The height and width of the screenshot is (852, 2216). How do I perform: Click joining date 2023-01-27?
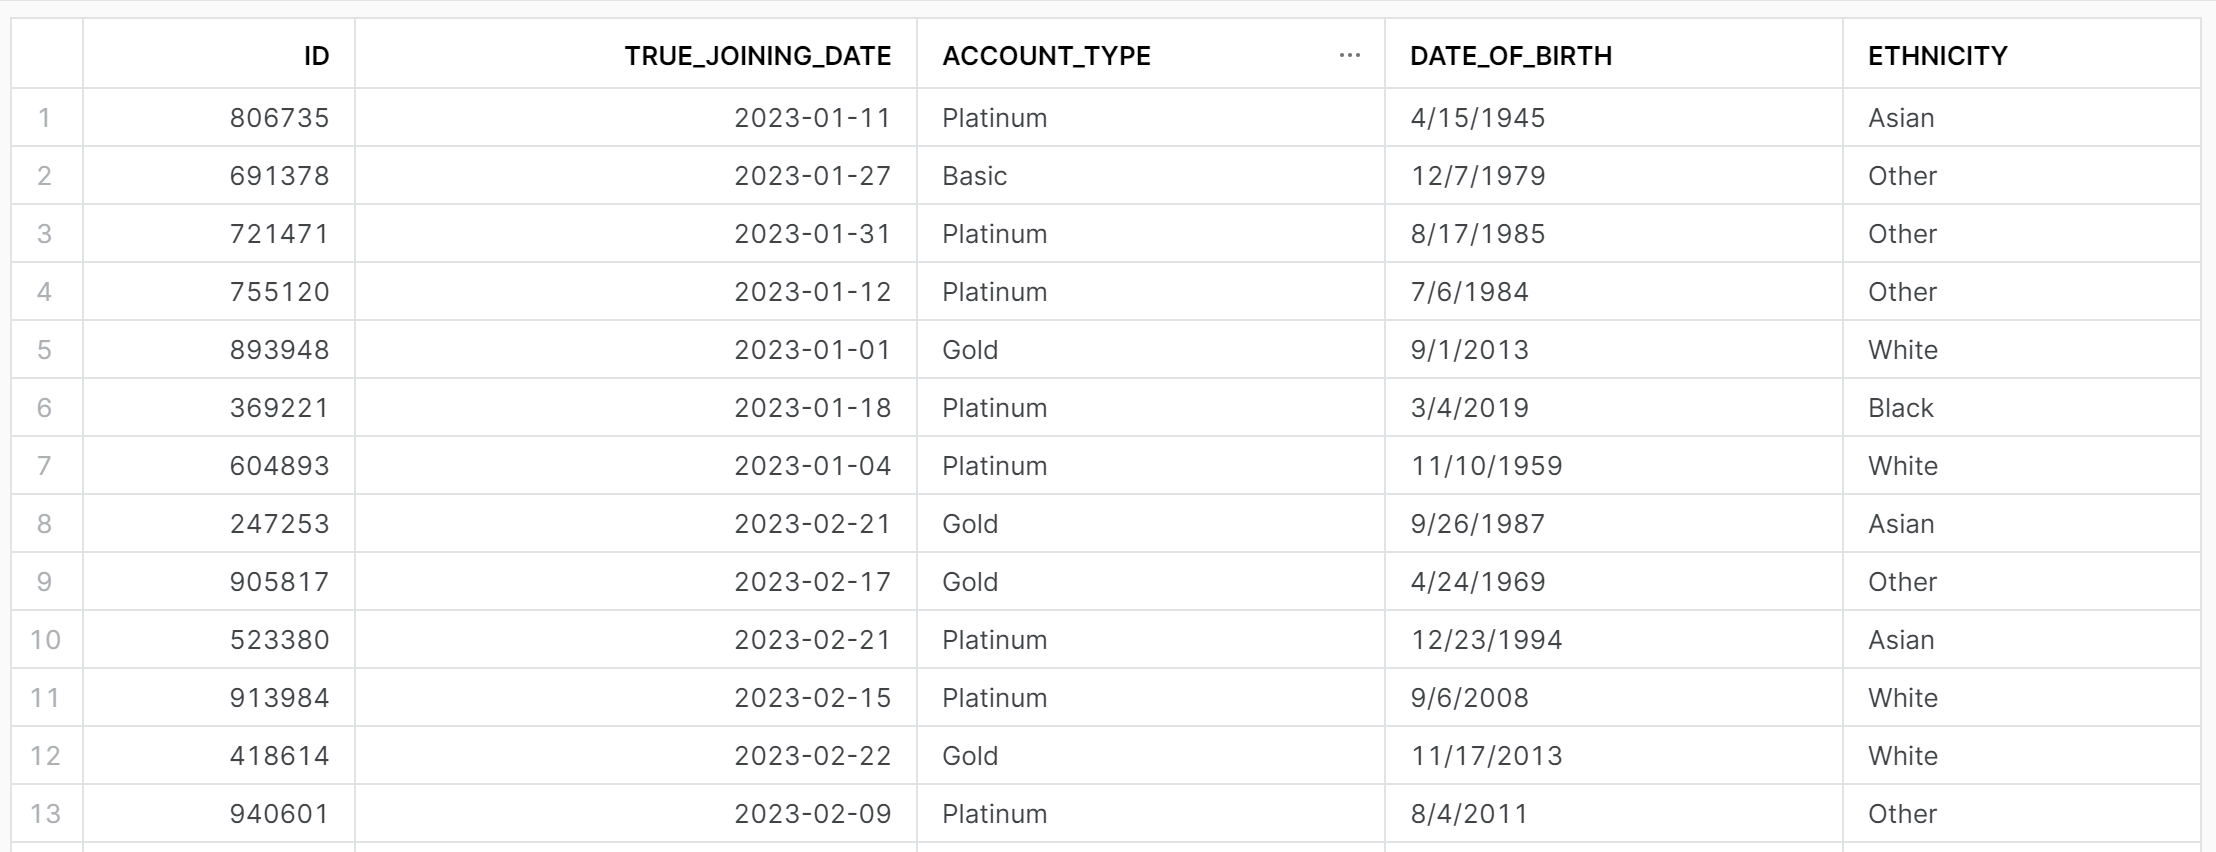tap(812, 176)
